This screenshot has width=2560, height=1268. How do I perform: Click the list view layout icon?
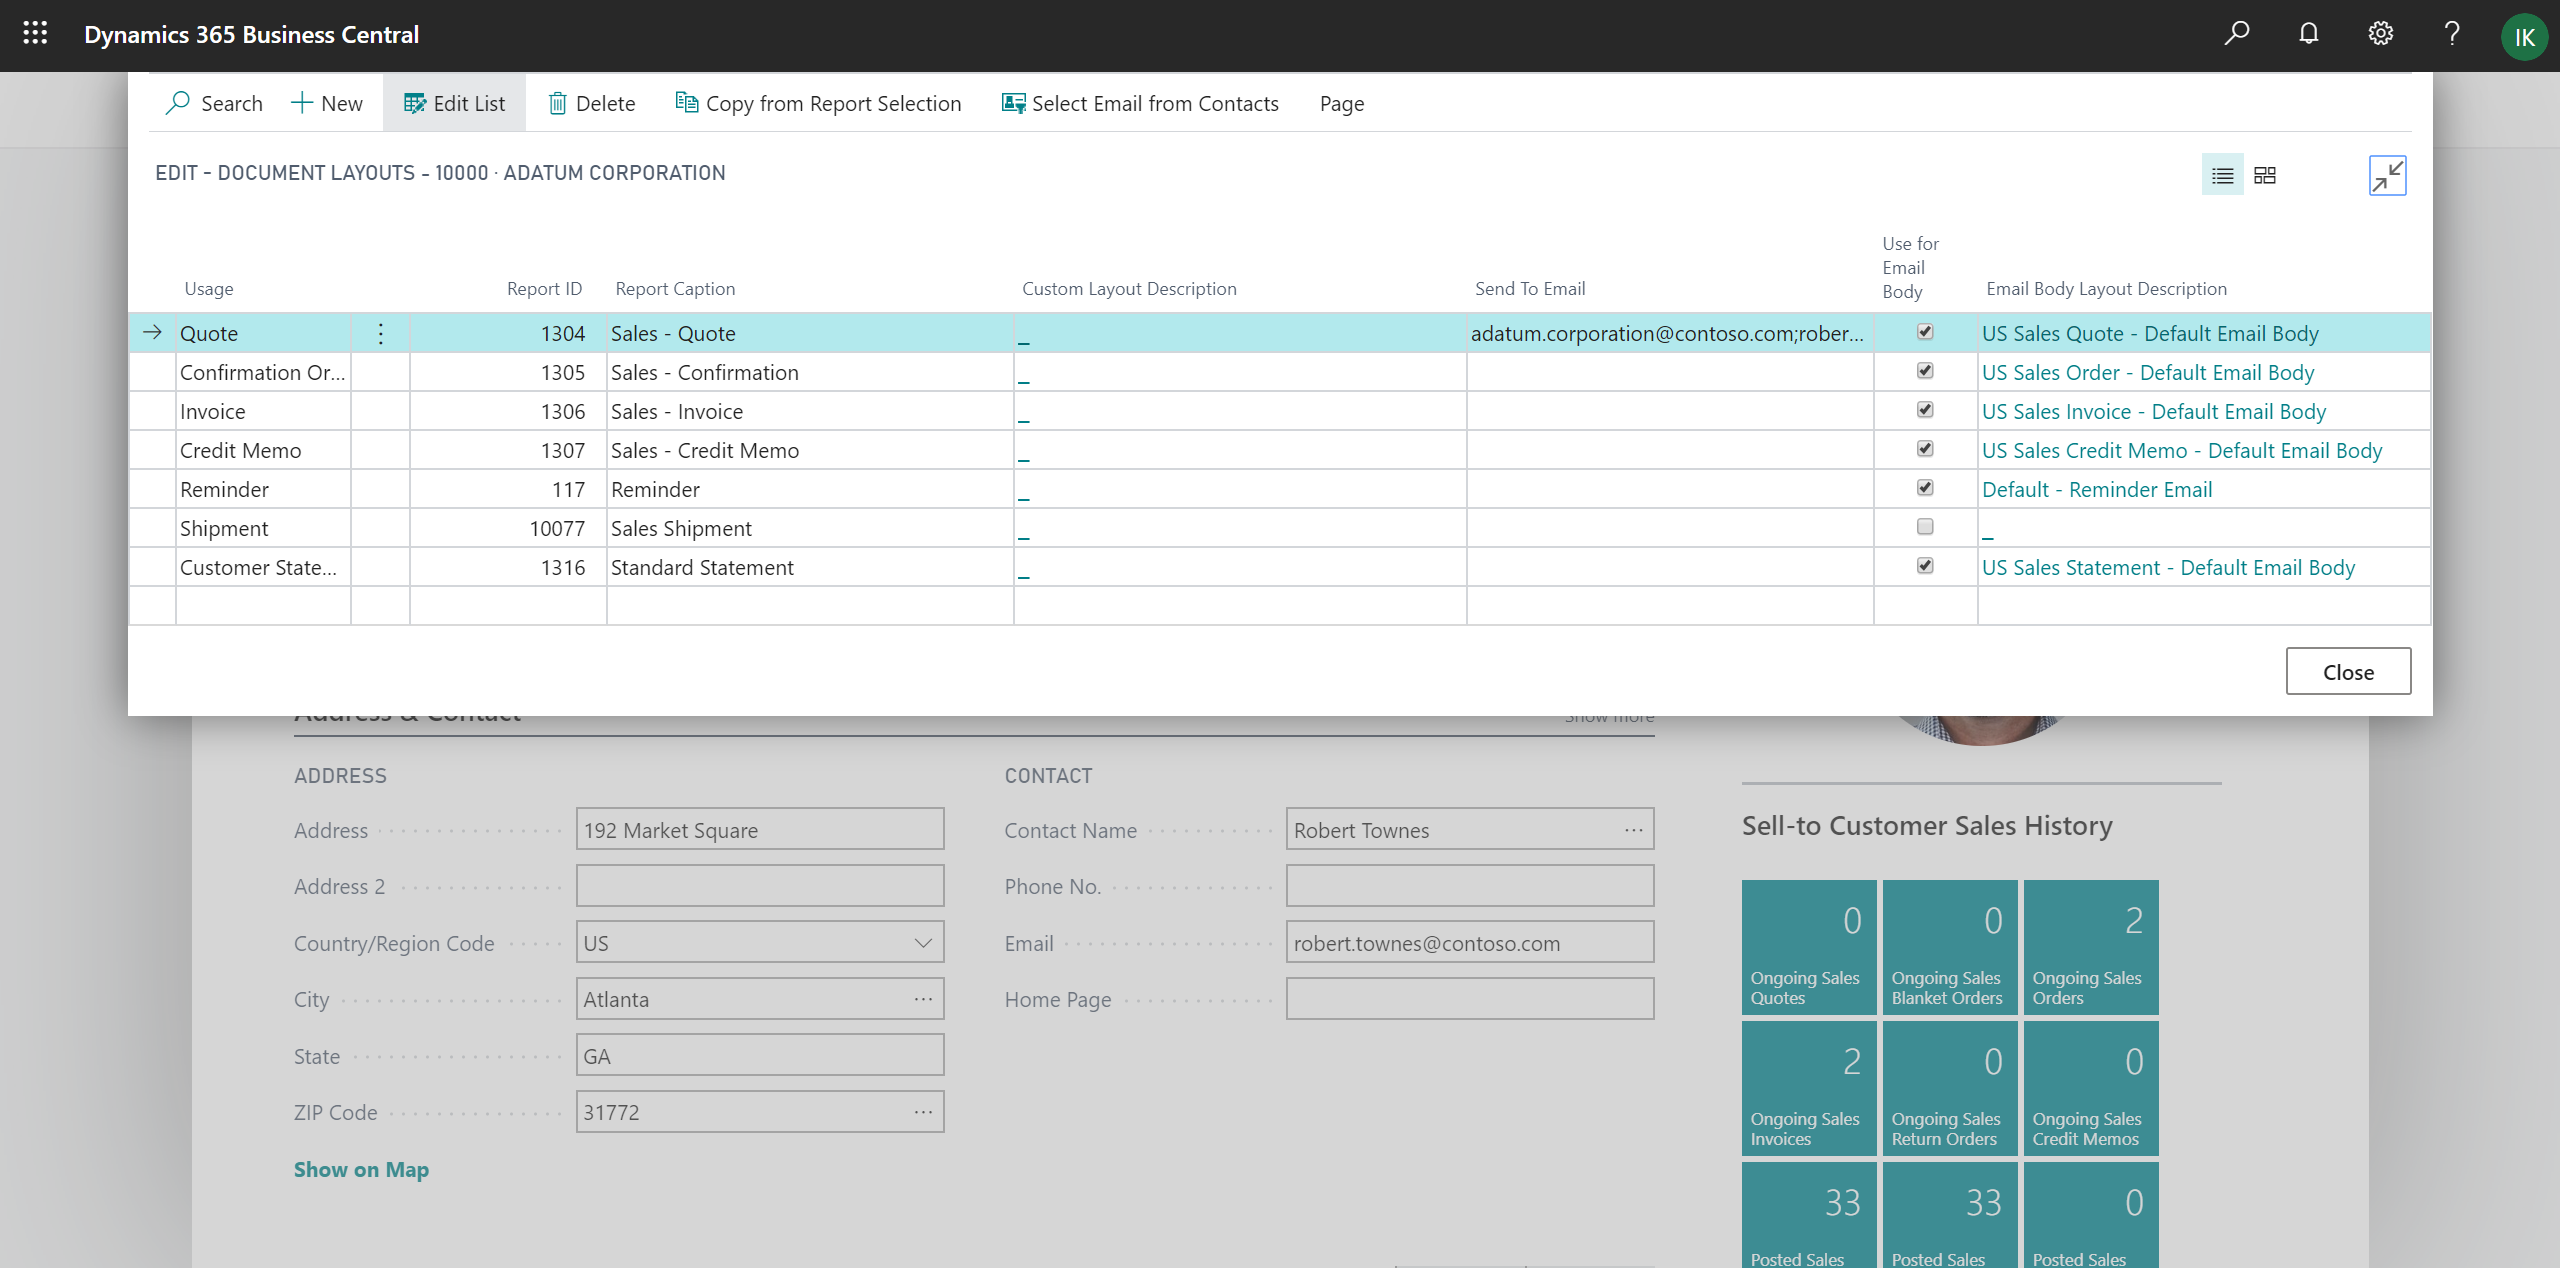pyautogui.click(x=2222, y=175)
